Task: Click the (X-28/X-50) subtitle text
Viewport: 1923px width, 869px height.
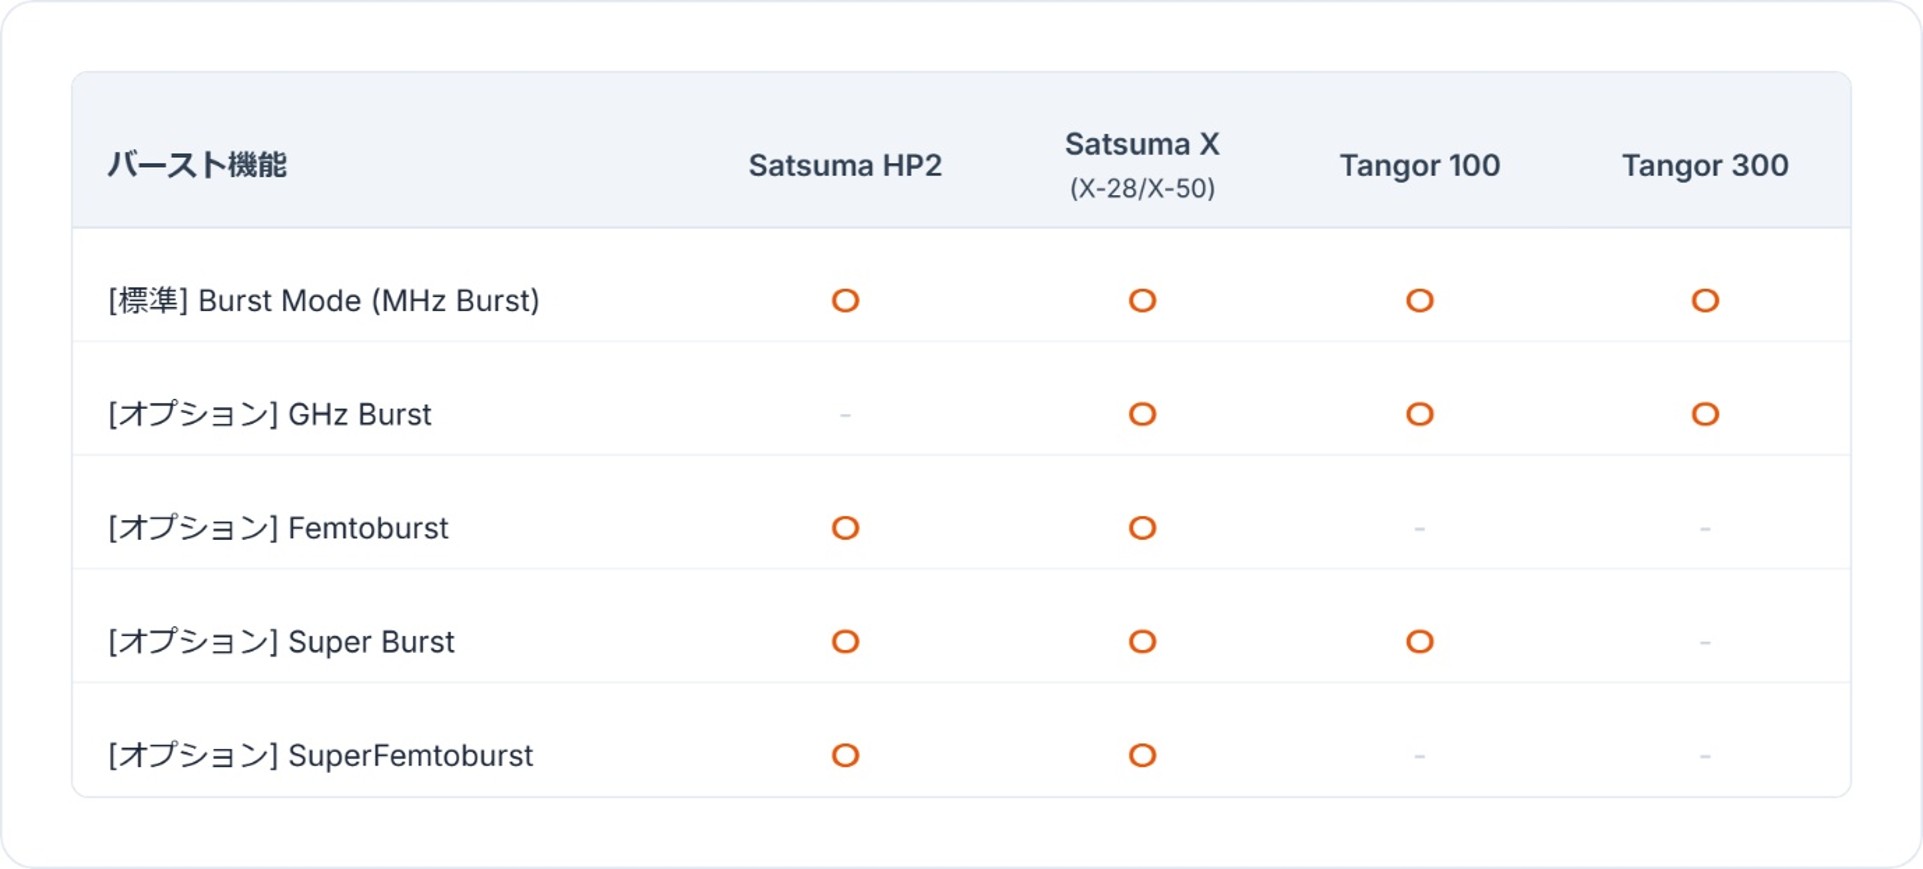Action: point(1142,188)
